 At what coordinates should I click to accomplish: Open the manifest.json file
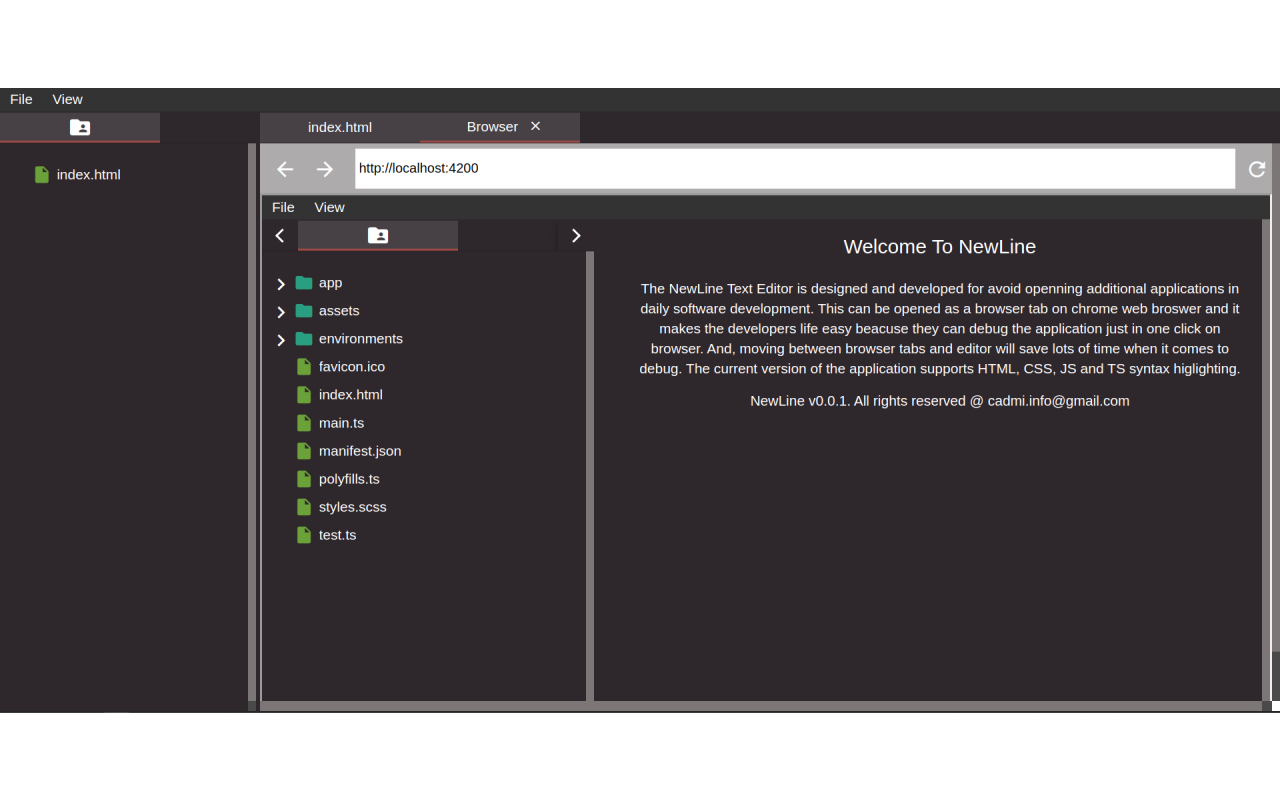(x=360, y=451)
